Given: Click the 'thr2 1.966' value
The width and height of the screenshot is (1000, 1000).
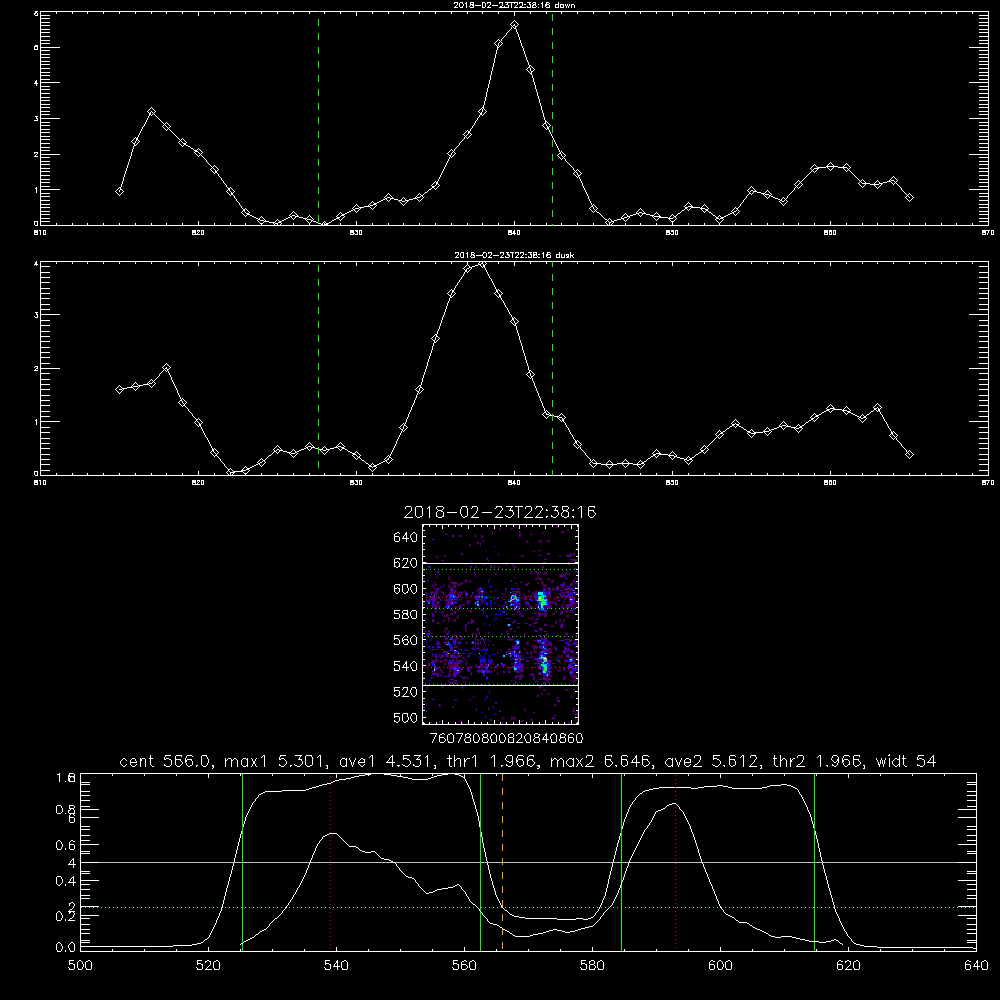Looking at the screenshot, I should click(818, 761).
